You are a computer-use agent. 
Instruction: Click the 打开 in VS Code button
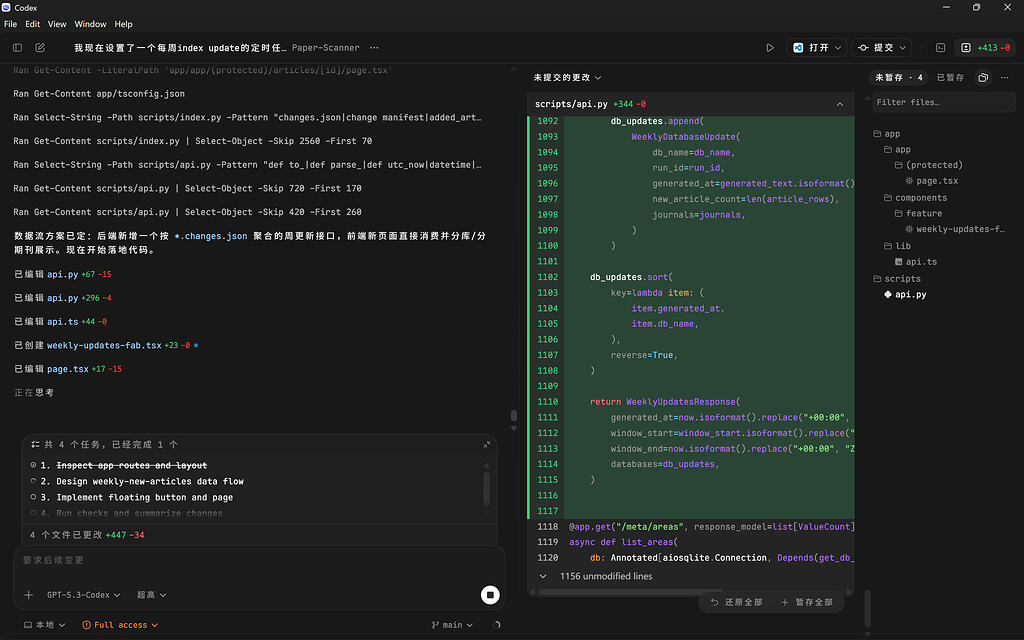[811, 48]
